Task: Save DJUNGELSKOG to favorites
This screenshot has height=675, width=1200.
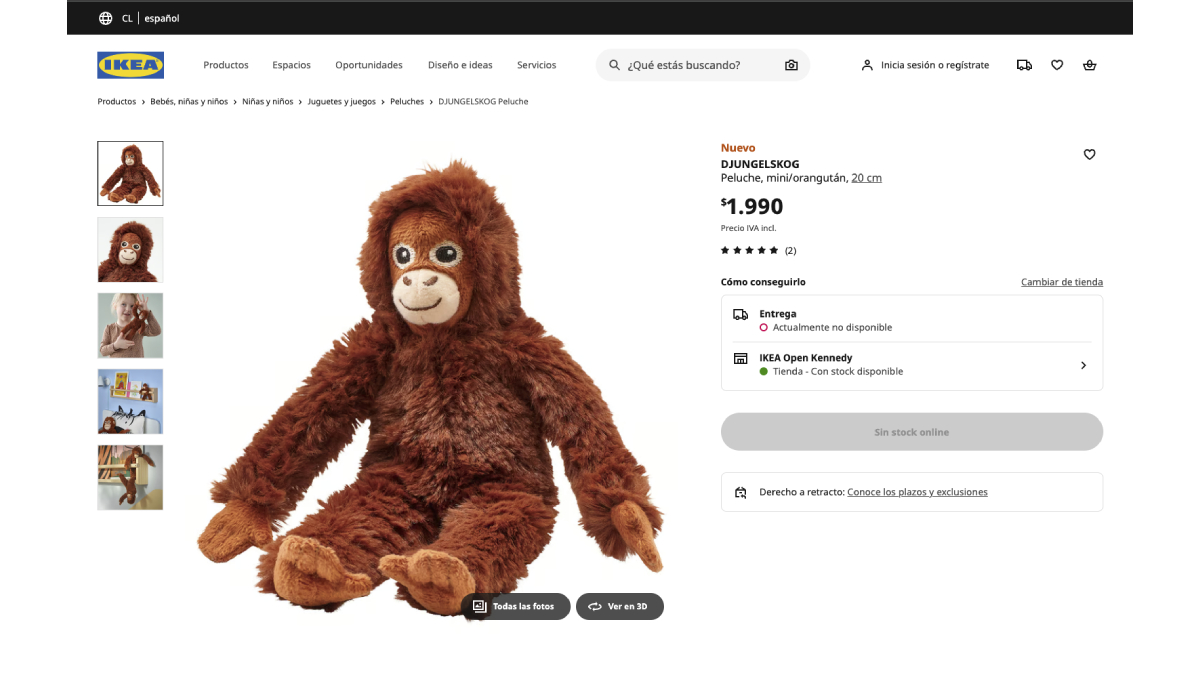Action: click(1089, 154)
